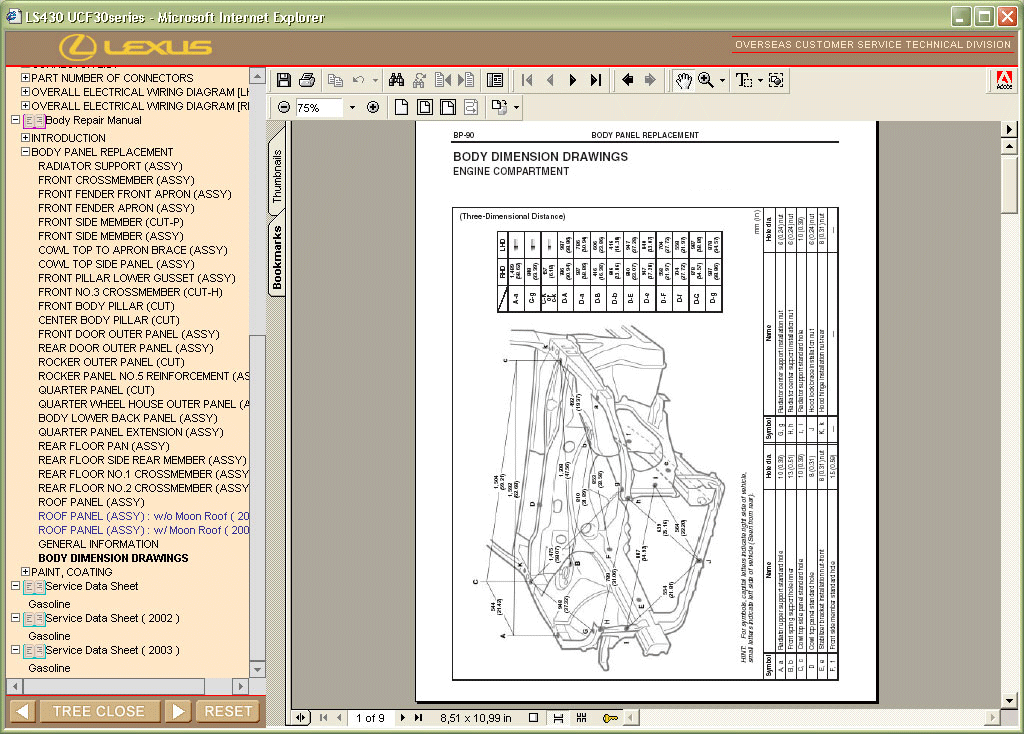Expand PART NUMBER OF CONNECTORS node

pyautogui.click(x=25, y=78)
